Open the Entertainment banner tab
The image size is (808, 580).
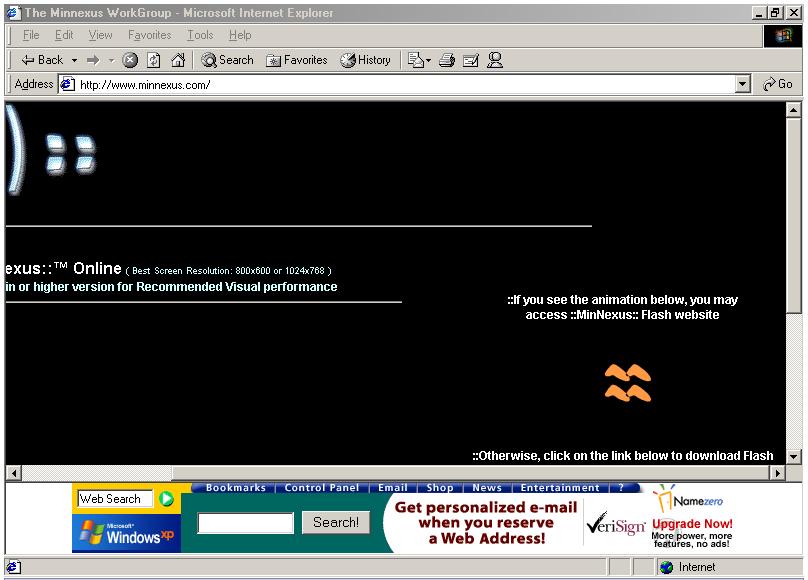click(x=560, y=488)
